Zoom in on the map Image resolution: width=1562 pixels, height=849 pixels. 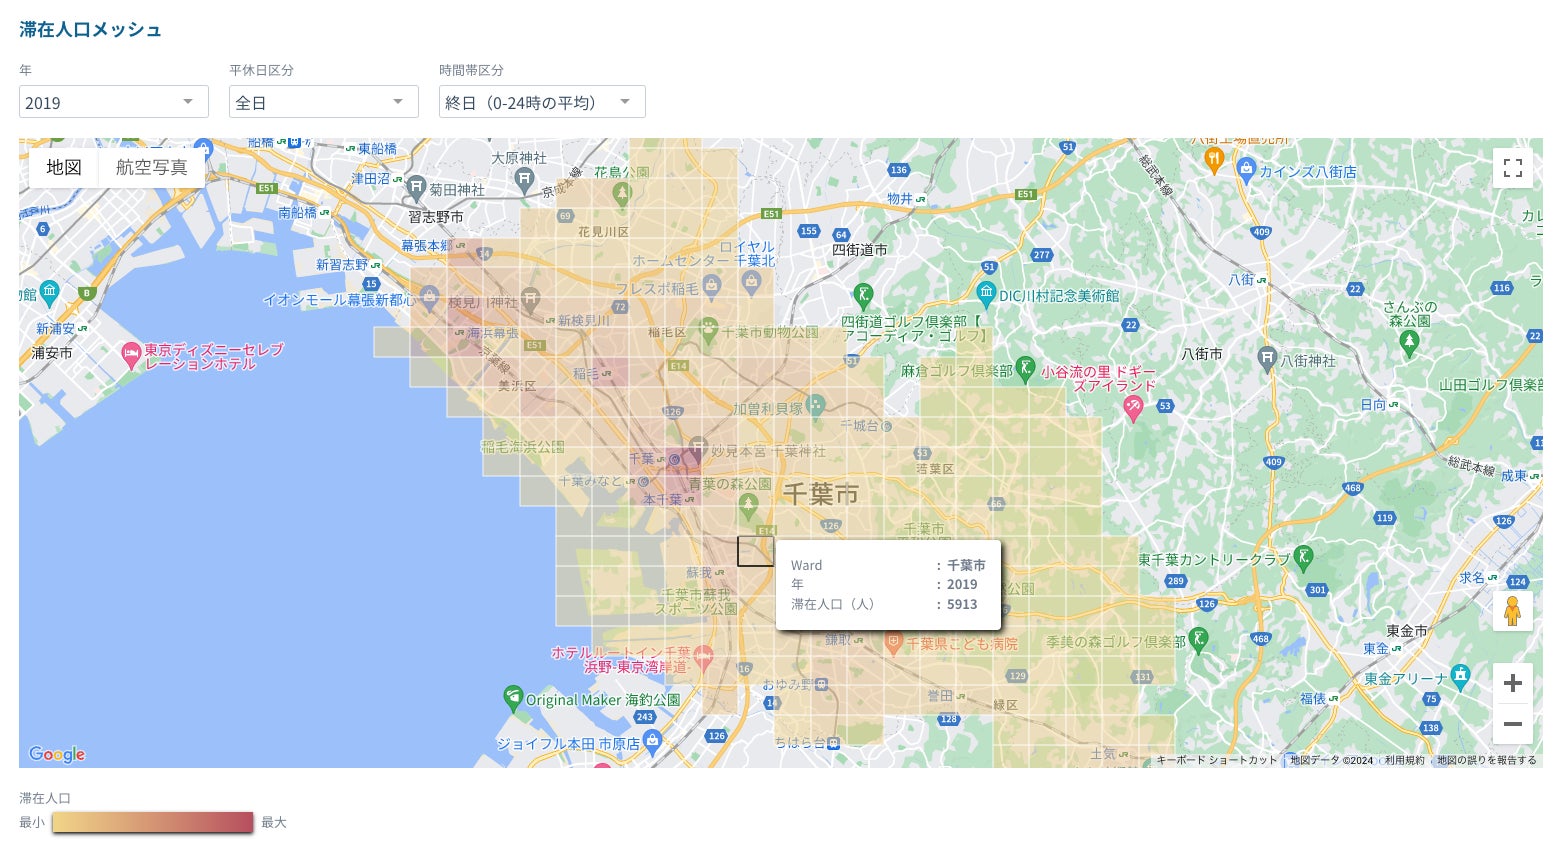tap(1513, 683)
